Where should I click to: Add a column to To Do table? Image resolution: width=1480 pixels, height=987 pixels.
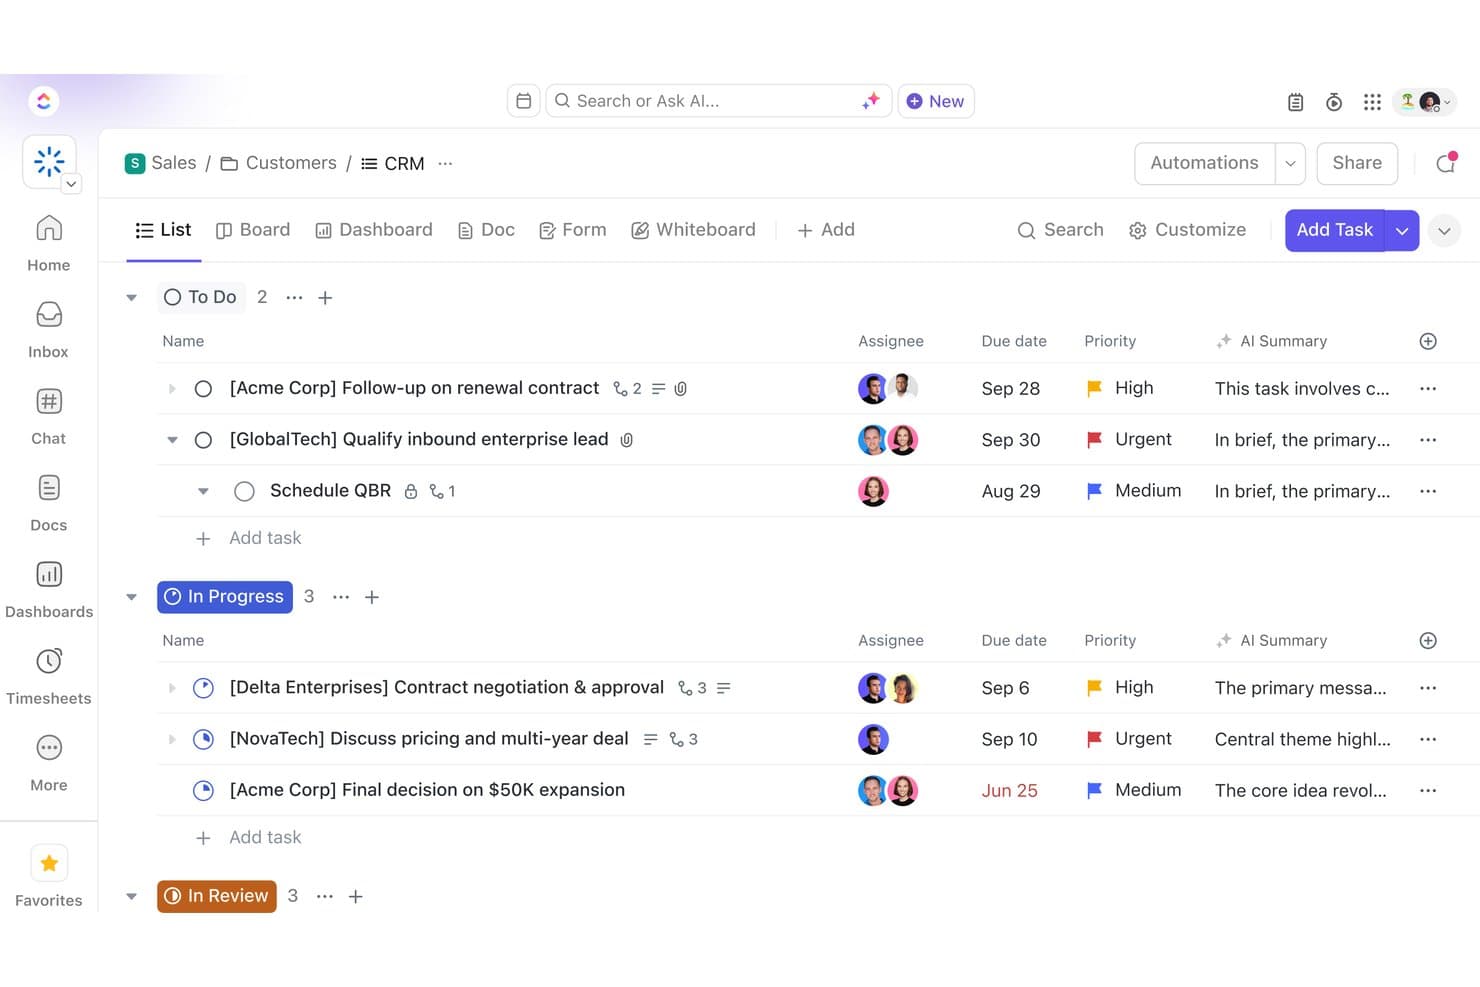tap(1428, 341)
